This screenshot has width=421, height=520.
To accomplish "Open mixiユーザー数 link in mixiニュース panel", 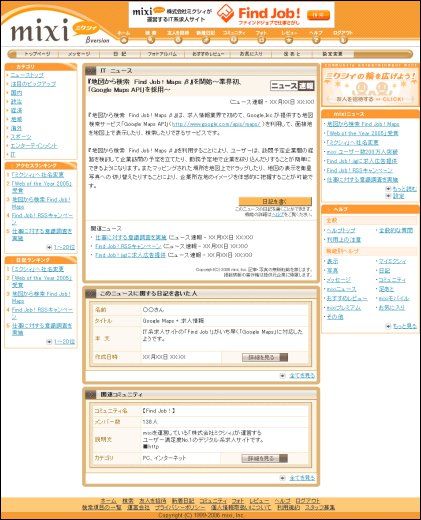I will [x=362, y=152].
